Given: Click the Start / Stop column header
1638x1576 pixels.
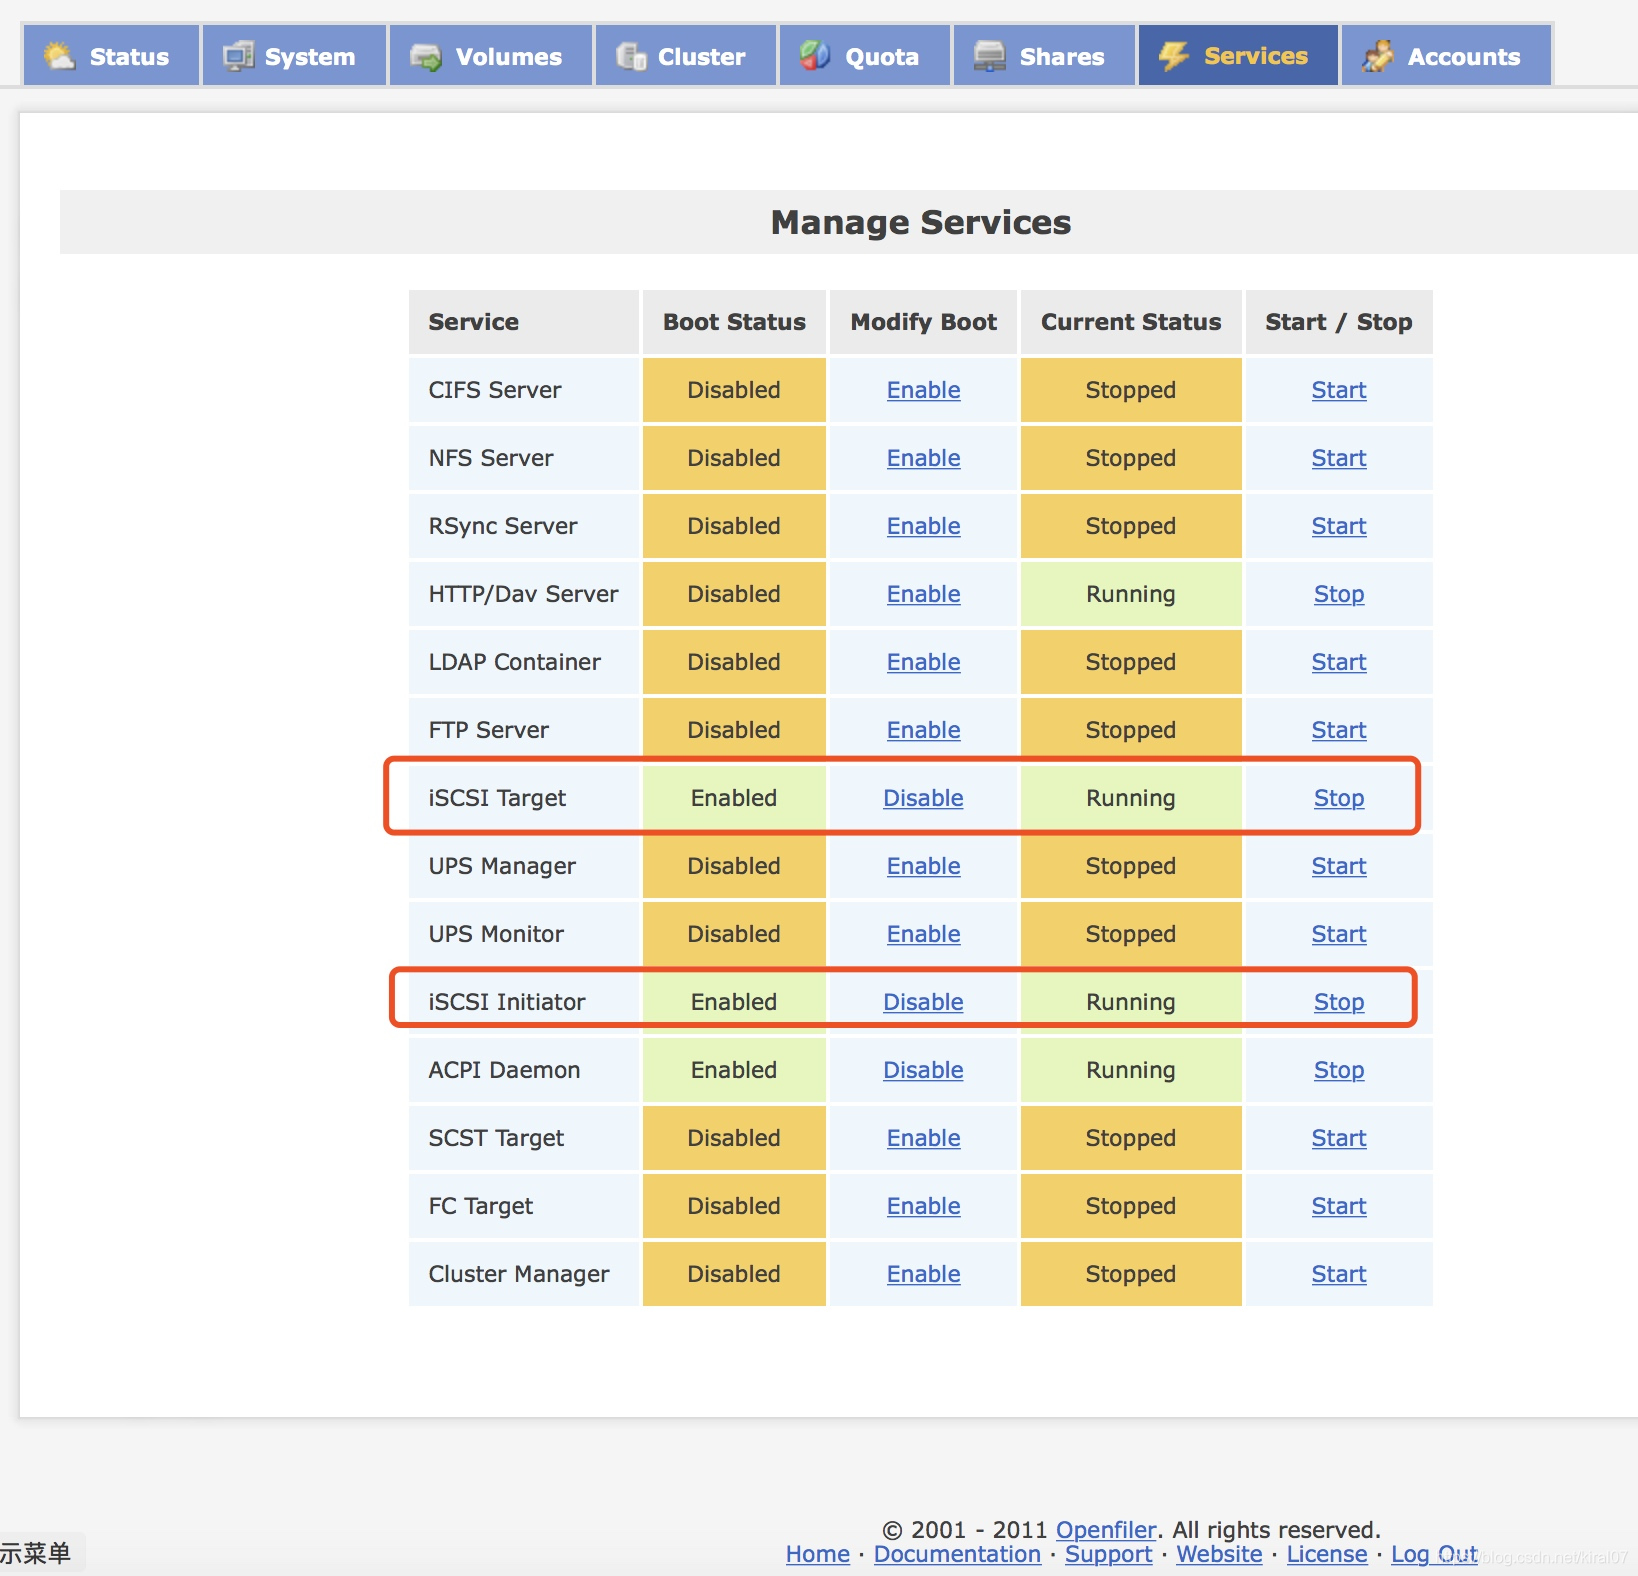Looking at the screenshot, I should 1339,322.
